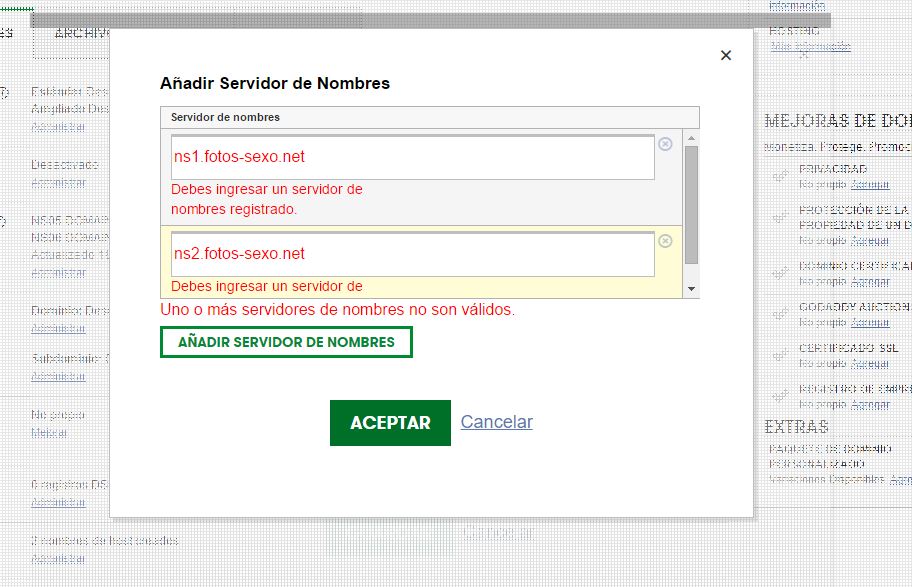Open Agregar link under Certificado SSL
This screenshot has width=912, height=587.
click(870, 363)
